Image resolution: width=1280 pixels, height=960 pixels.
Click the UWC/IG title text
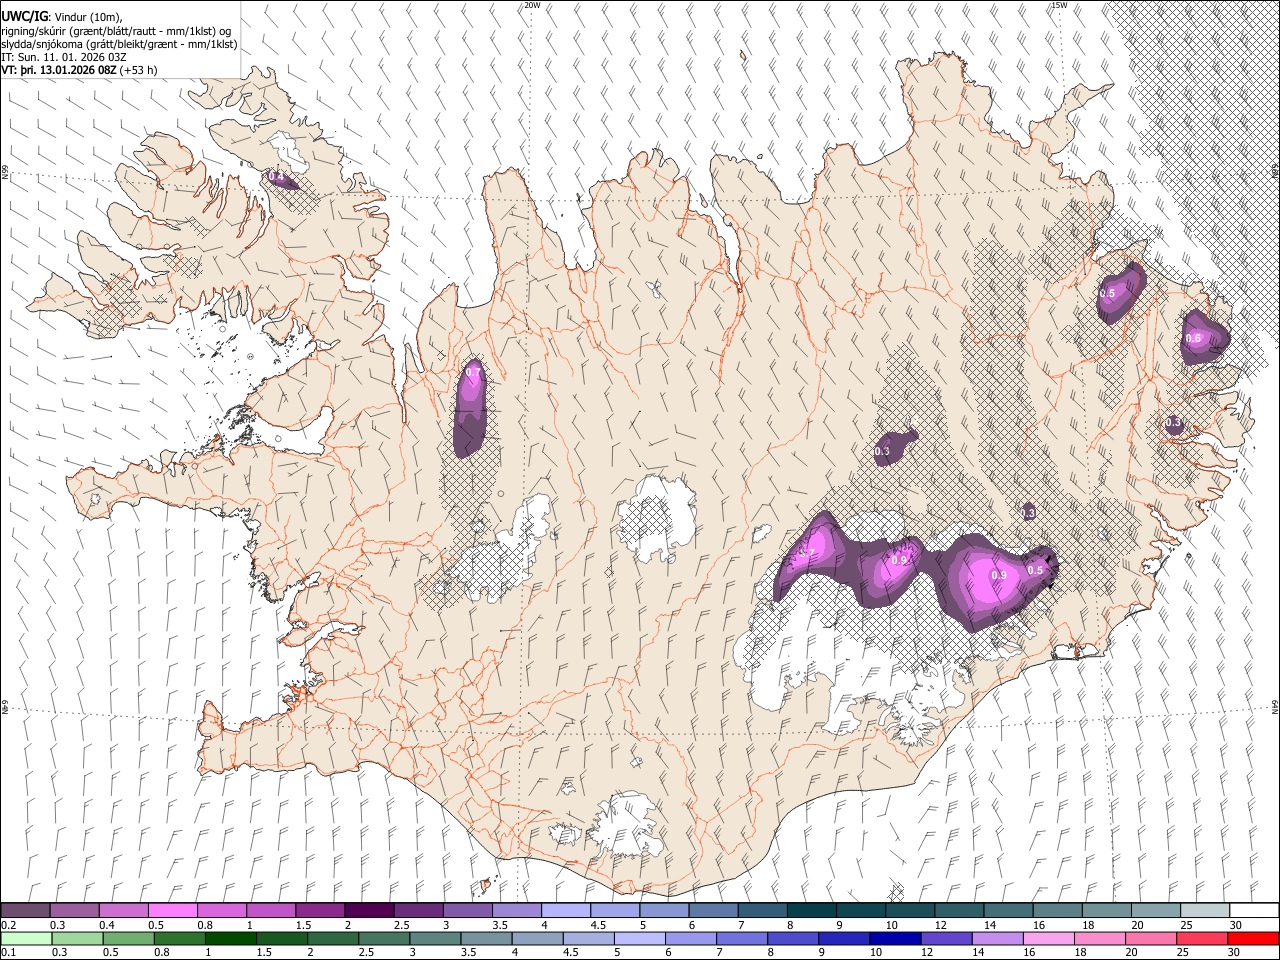[24, 17]
